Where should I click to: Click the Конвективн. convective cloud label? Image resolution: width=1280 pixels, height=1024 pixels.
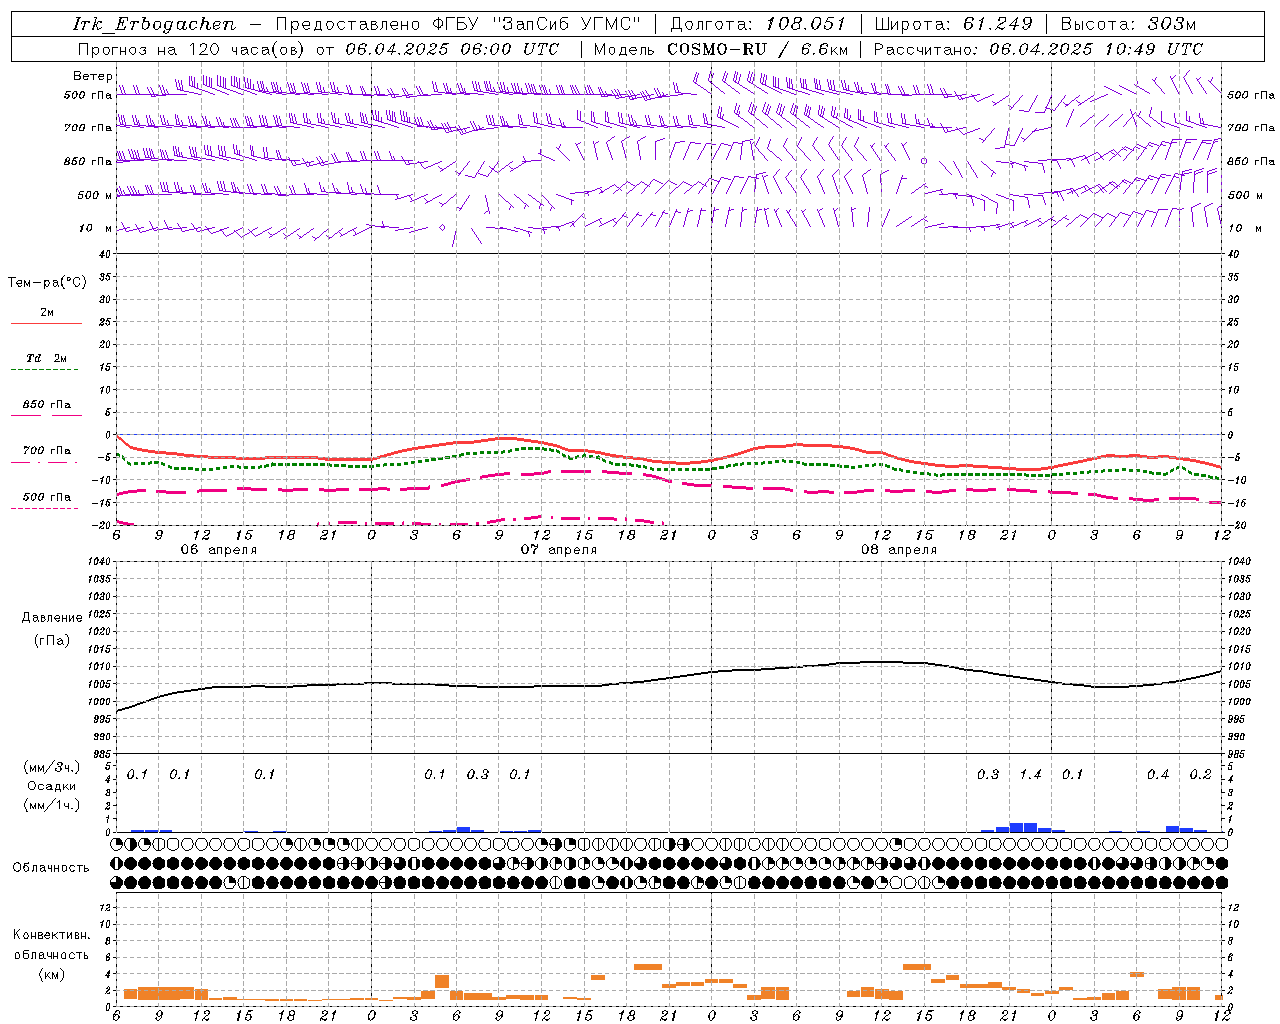(51, 935)
